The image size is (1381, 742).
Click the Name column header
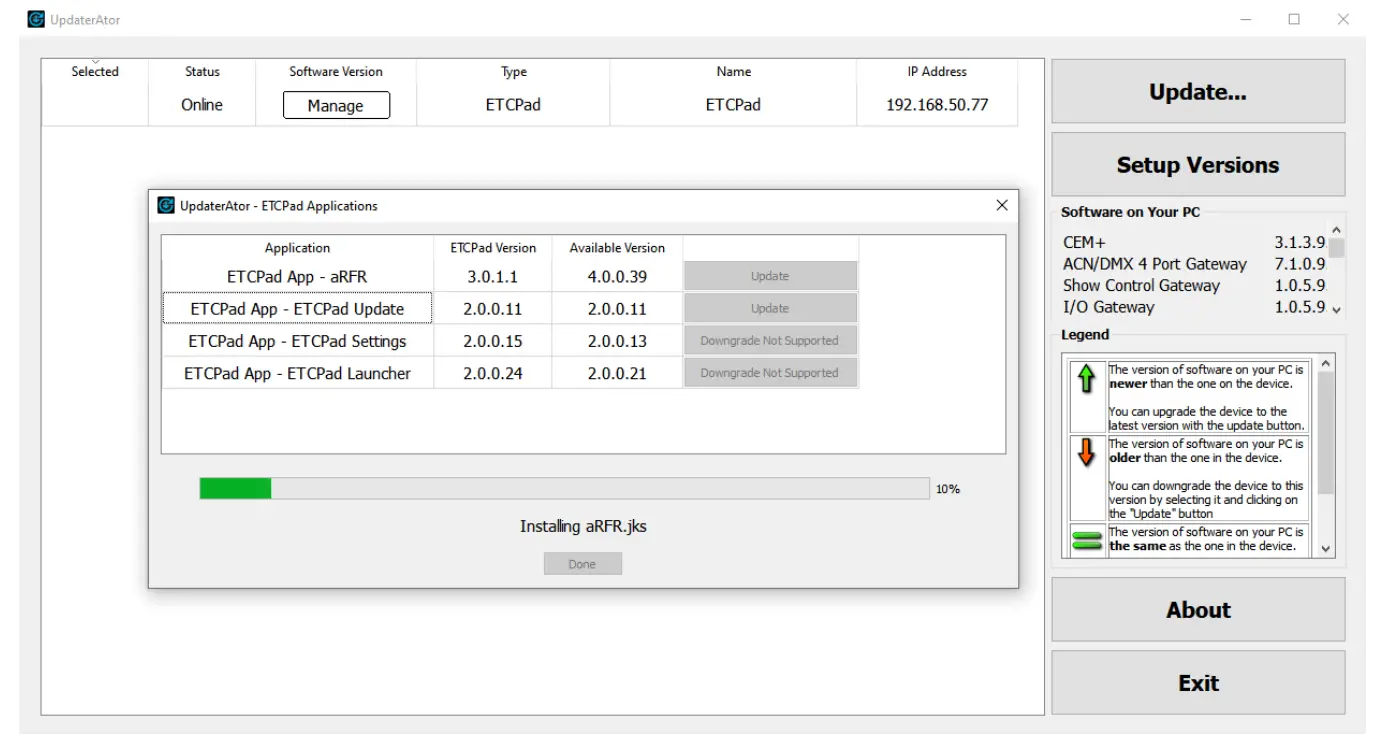coord(734,72)
